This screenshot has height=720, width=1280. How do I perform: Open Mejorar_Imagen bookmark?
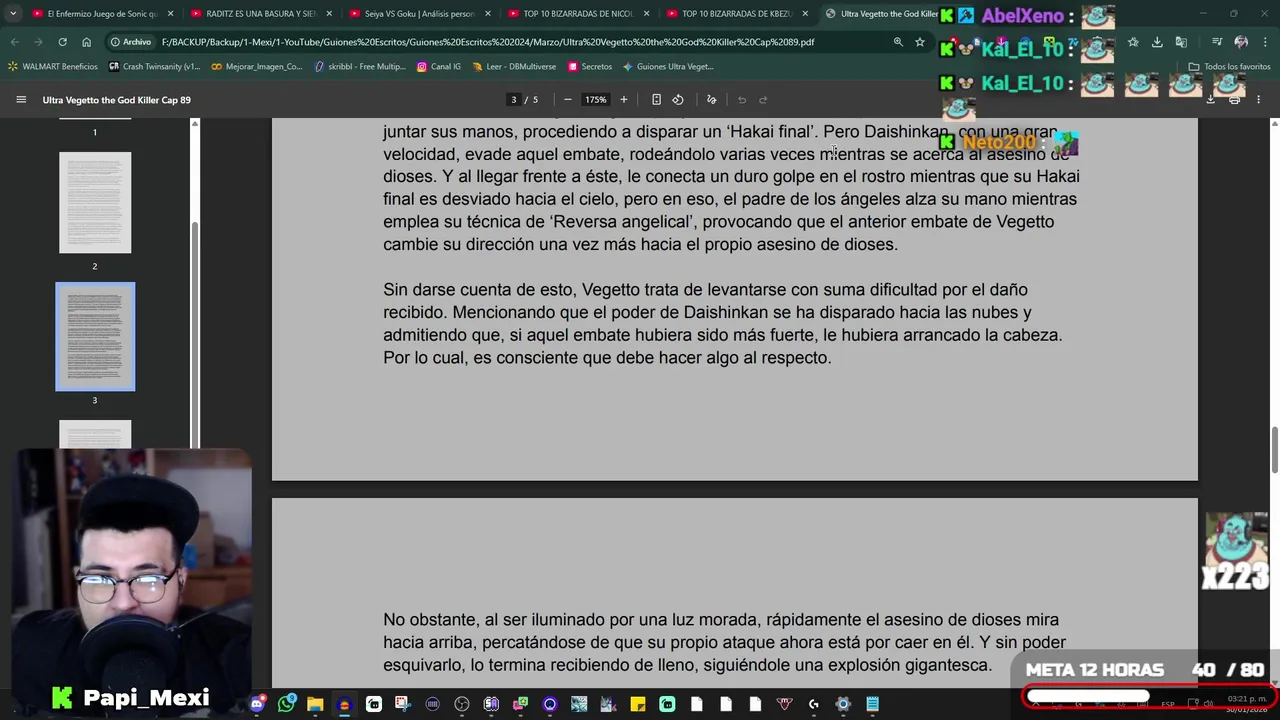pos(257,67)
